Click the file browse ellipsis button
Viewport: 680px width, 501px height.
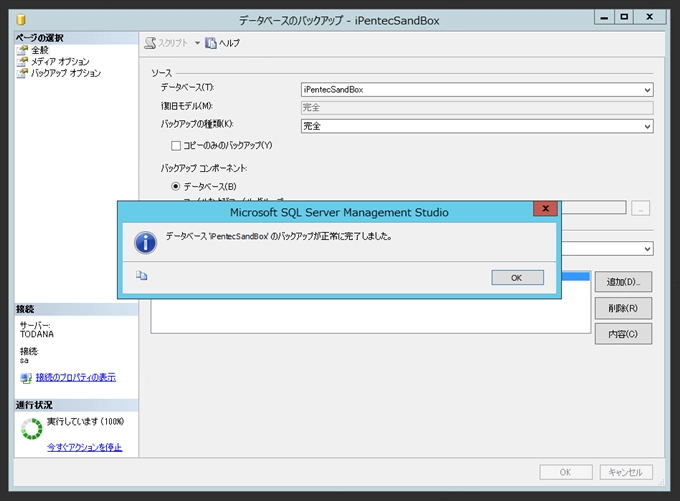[x=641, y=208]
